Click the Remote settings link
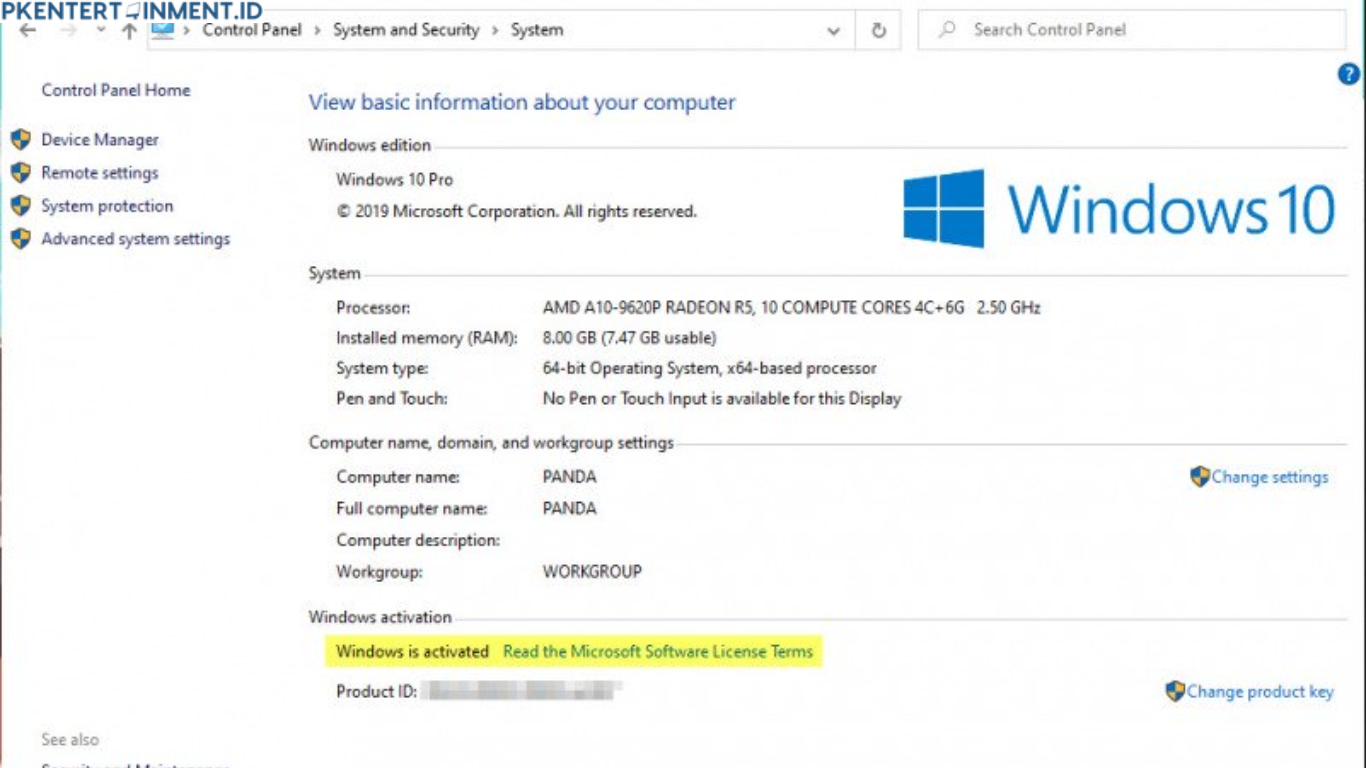Viewport: 1366px width, 768px height. click(x=99, y=173)
